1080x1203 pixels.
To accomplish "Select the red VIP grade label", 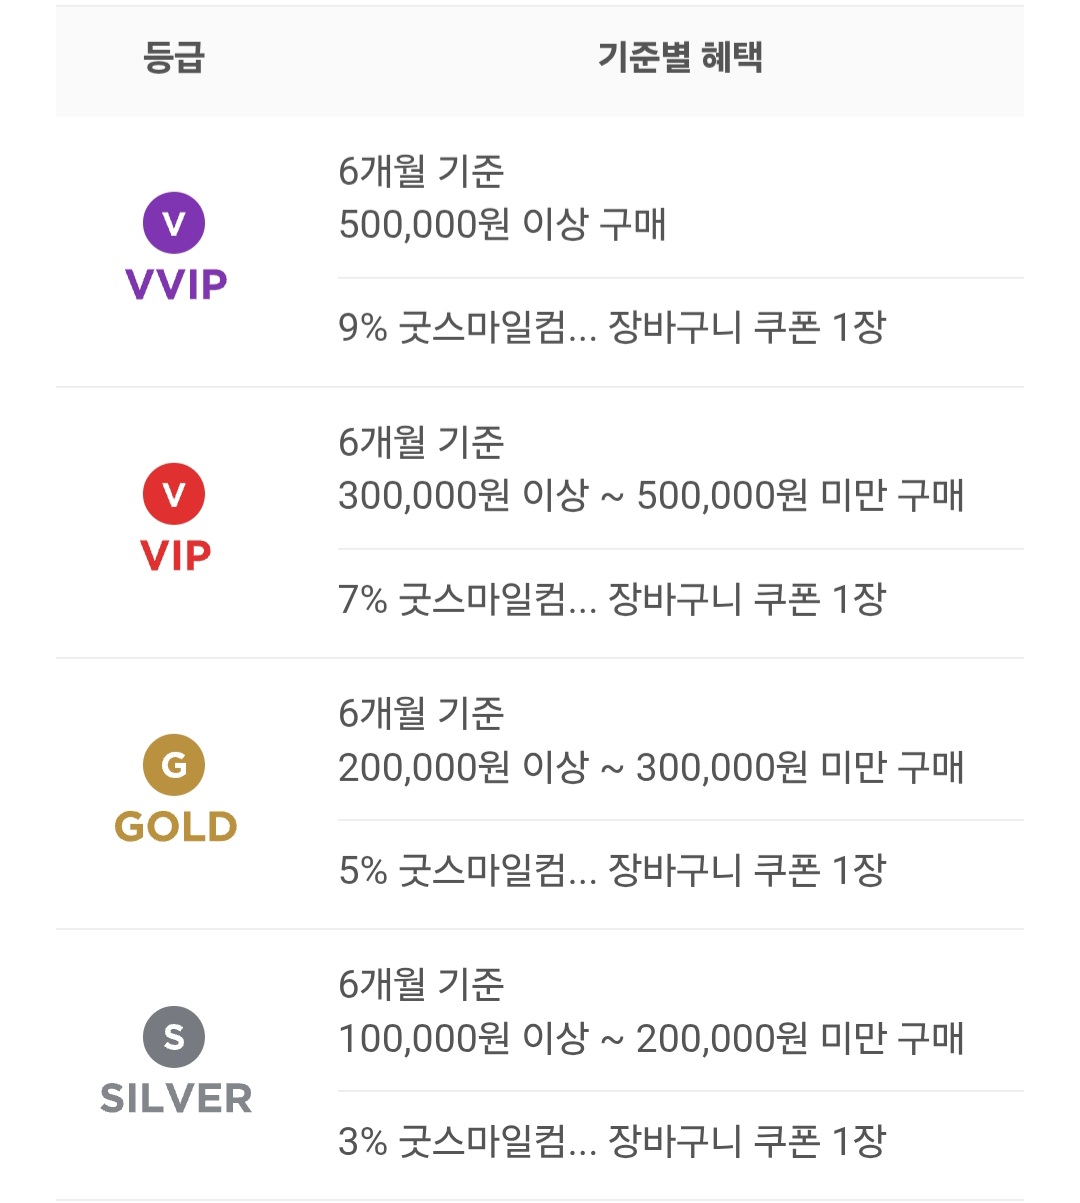I will pyautogui.click(x=176, y=556).
